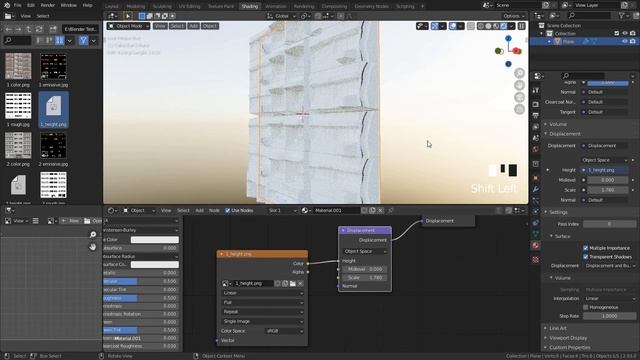Toggle viewport overlays display
This screenshot has width=640, height=360.
(453, 26)
